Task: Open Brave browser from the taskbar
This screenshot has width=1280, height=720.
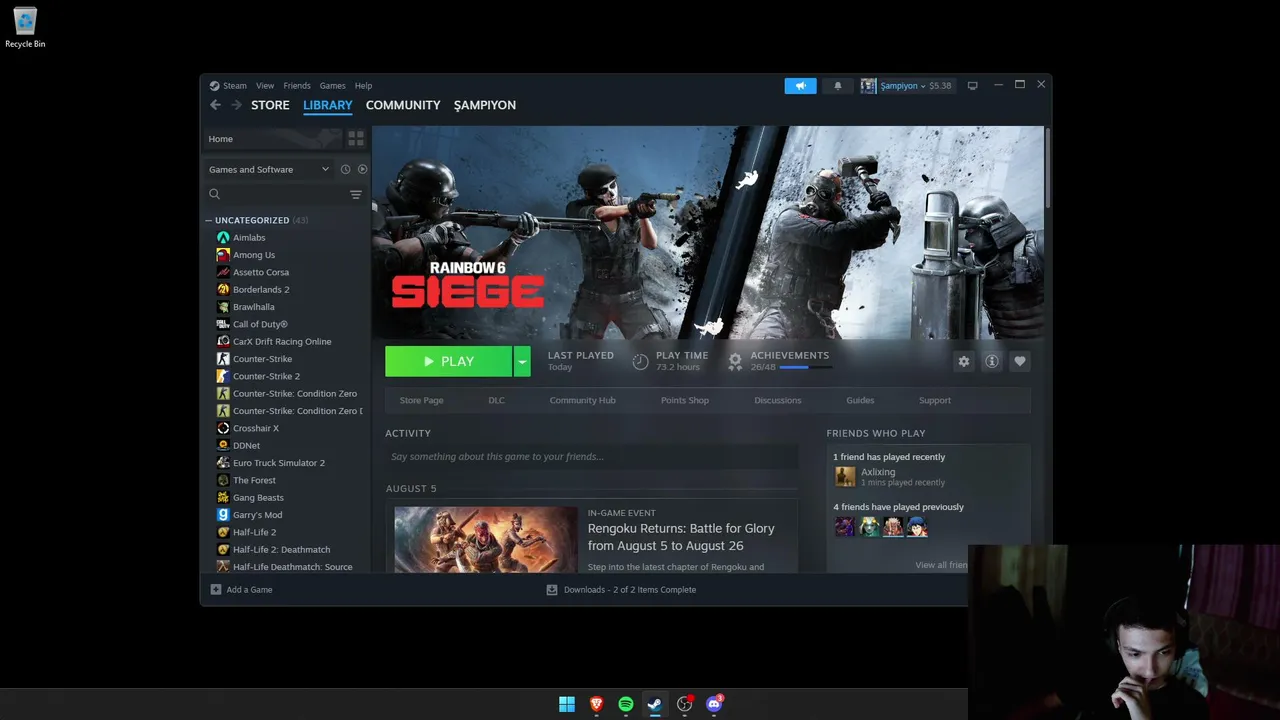Action: [597, 704]
